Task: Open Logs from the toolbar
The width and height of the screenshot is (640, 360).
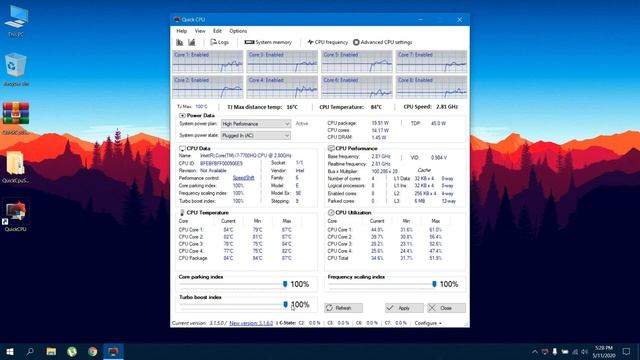Action: (x=219, y=42)
